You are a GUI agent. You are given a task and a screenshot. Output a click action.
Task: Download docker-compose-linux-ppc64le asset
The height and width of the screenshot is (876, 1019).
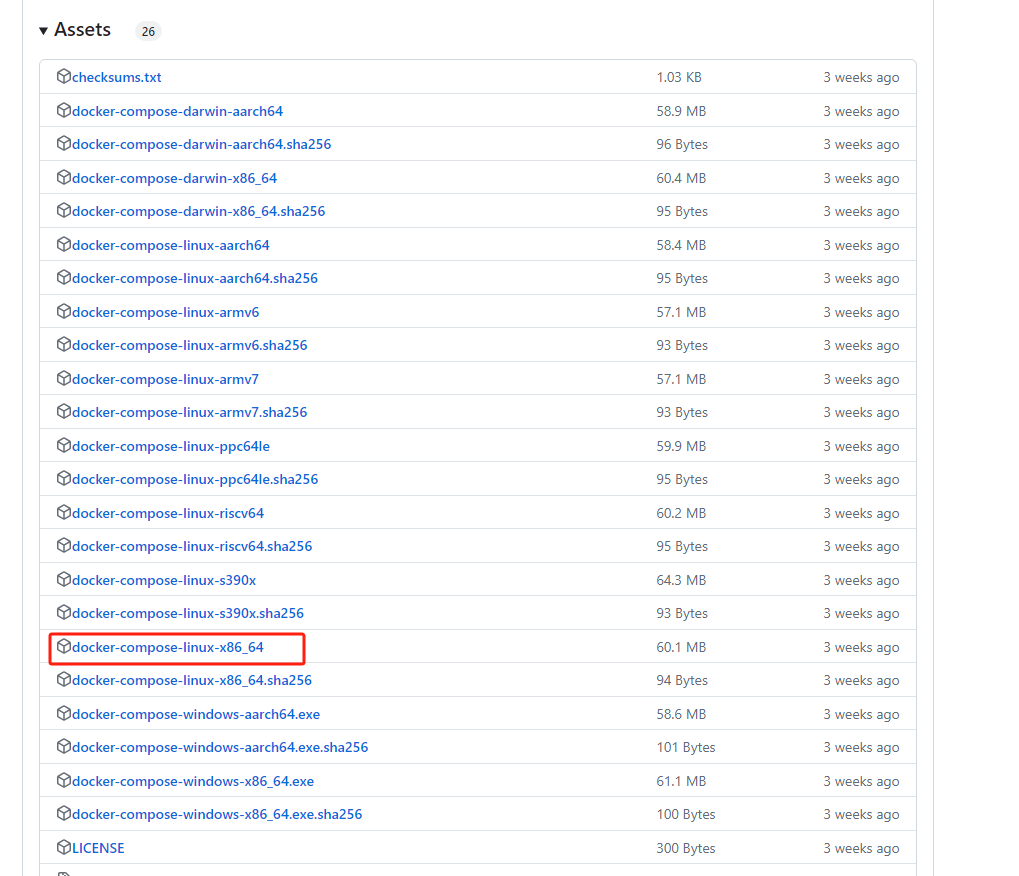click(x=171, y=447)
